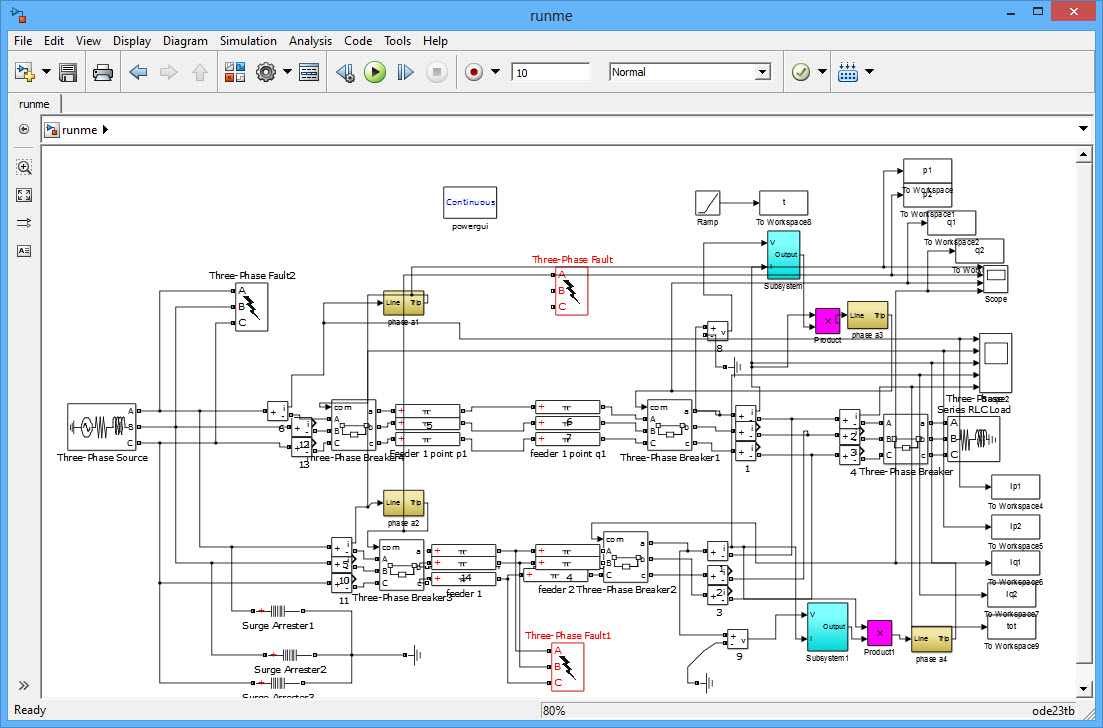The width and height of the screenshot is (1103, 728).
Task: Click the Update Diagram green checkmark icon
Action: (x=801, y=72)
